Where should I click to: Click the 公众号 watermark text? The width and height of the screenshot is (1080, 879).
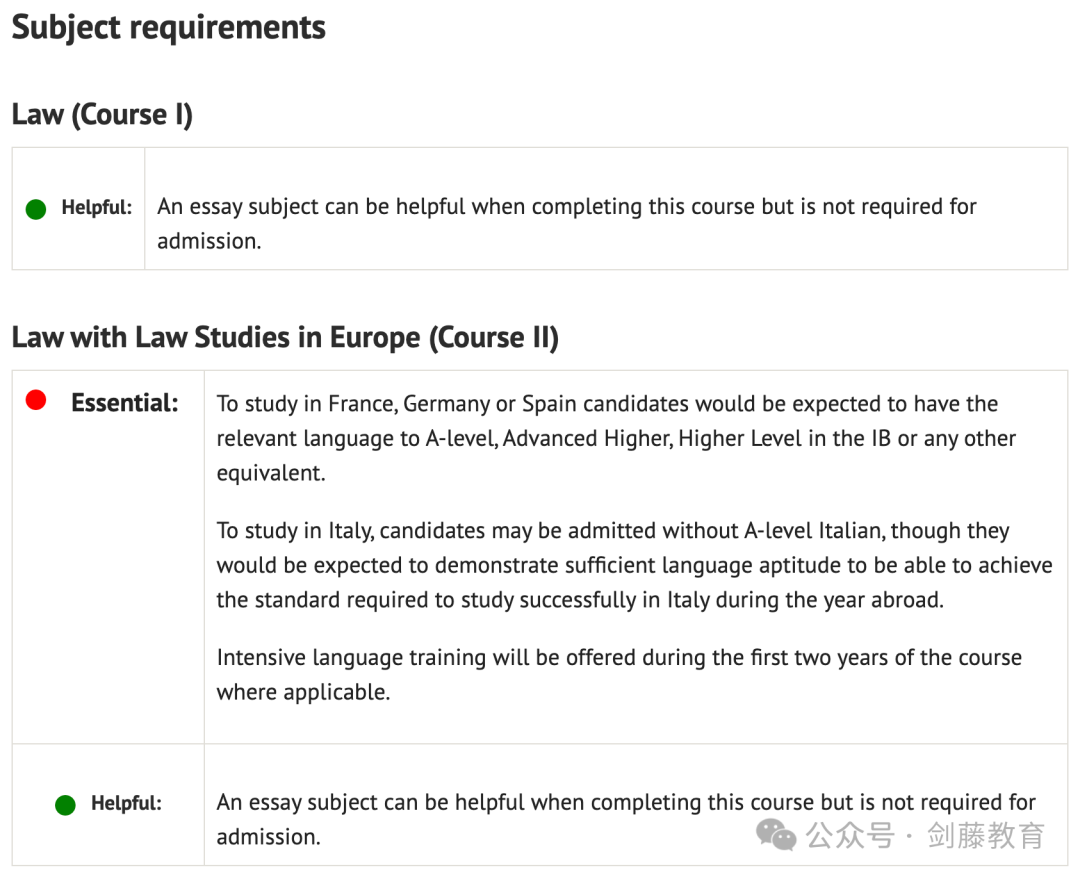pyautogui.click(x=850, y=836)
